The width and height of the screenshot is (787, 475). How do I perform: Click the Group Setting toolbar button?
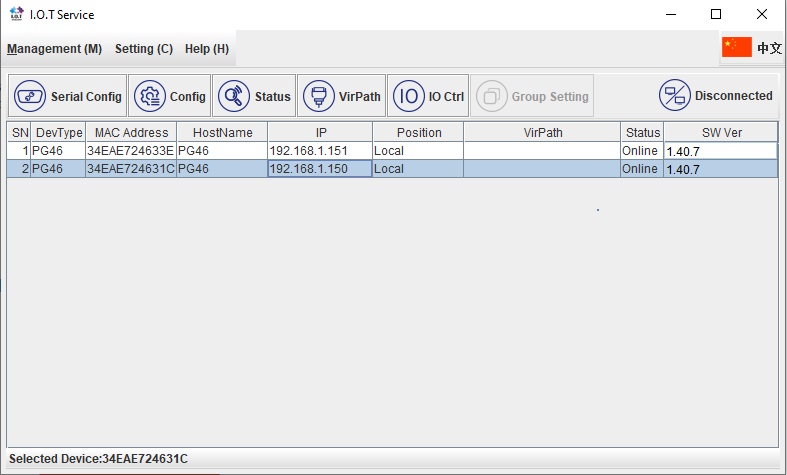coord(532,96)
